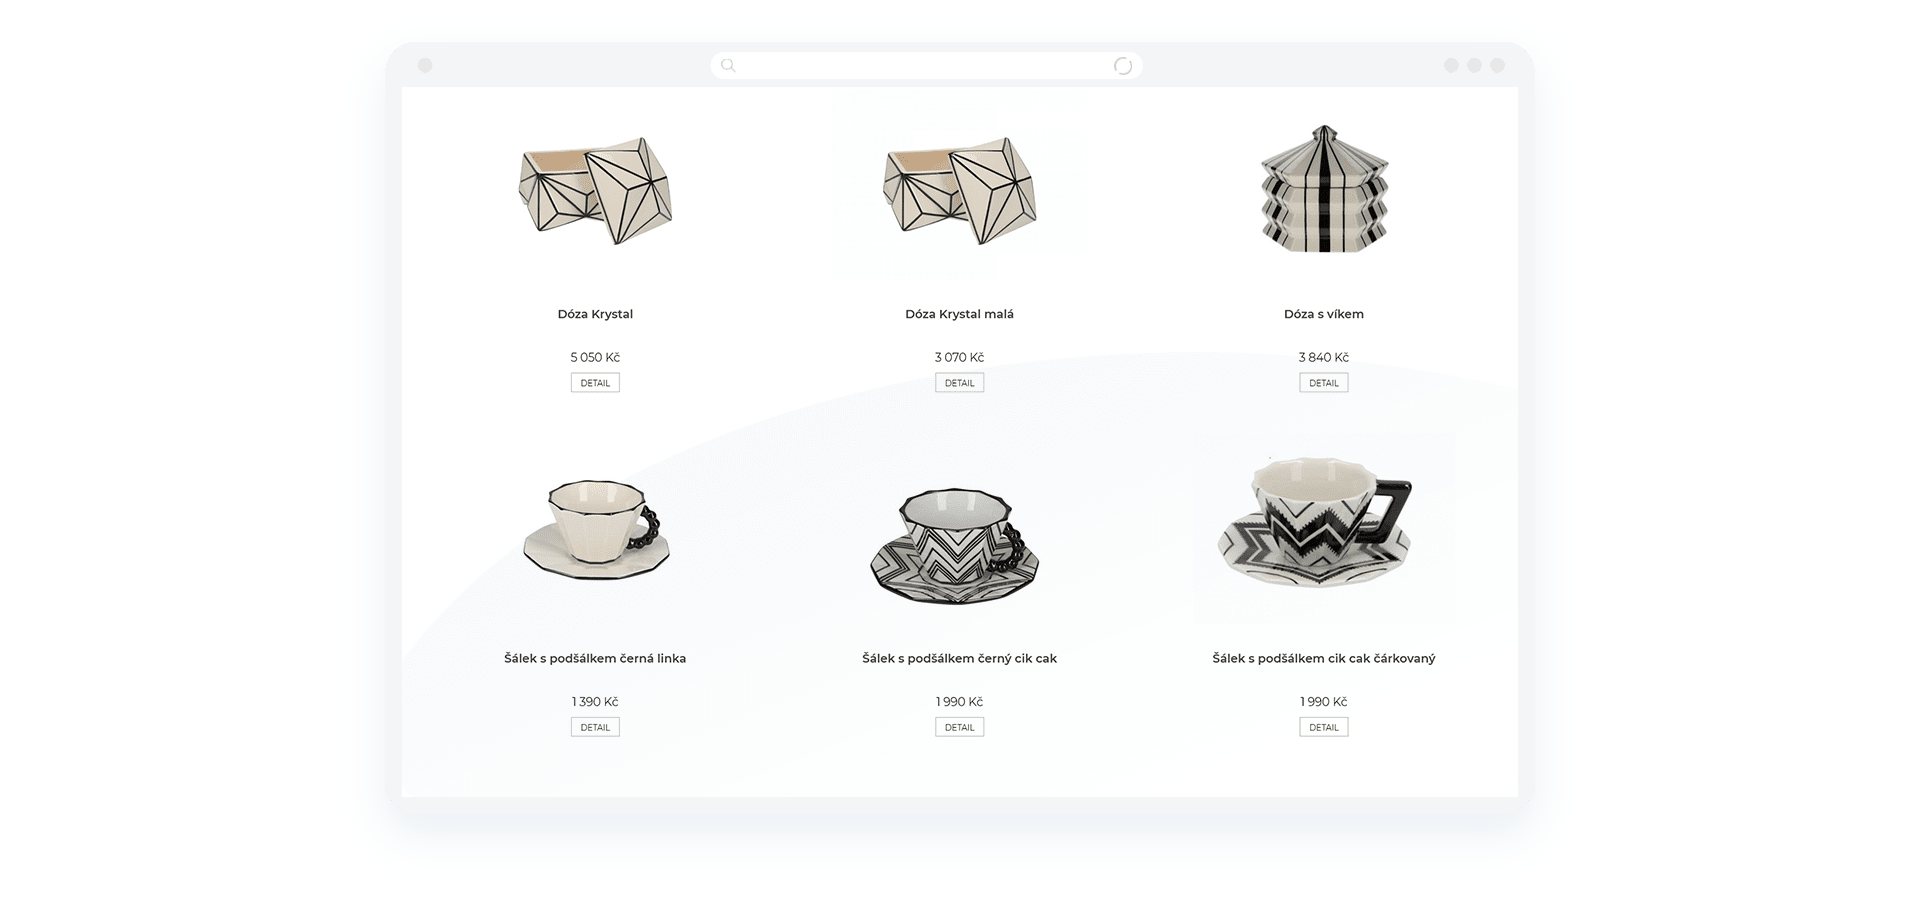Open DETAIL for Dóza Krystal malá

click(959, 383)
